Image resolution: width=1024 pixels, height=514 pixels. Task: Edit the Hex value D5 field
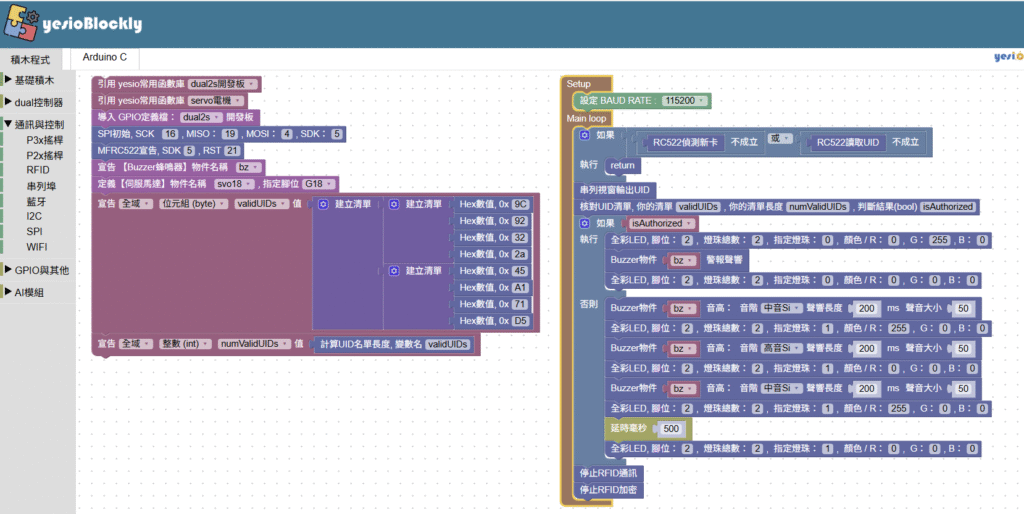pos(520,321)
